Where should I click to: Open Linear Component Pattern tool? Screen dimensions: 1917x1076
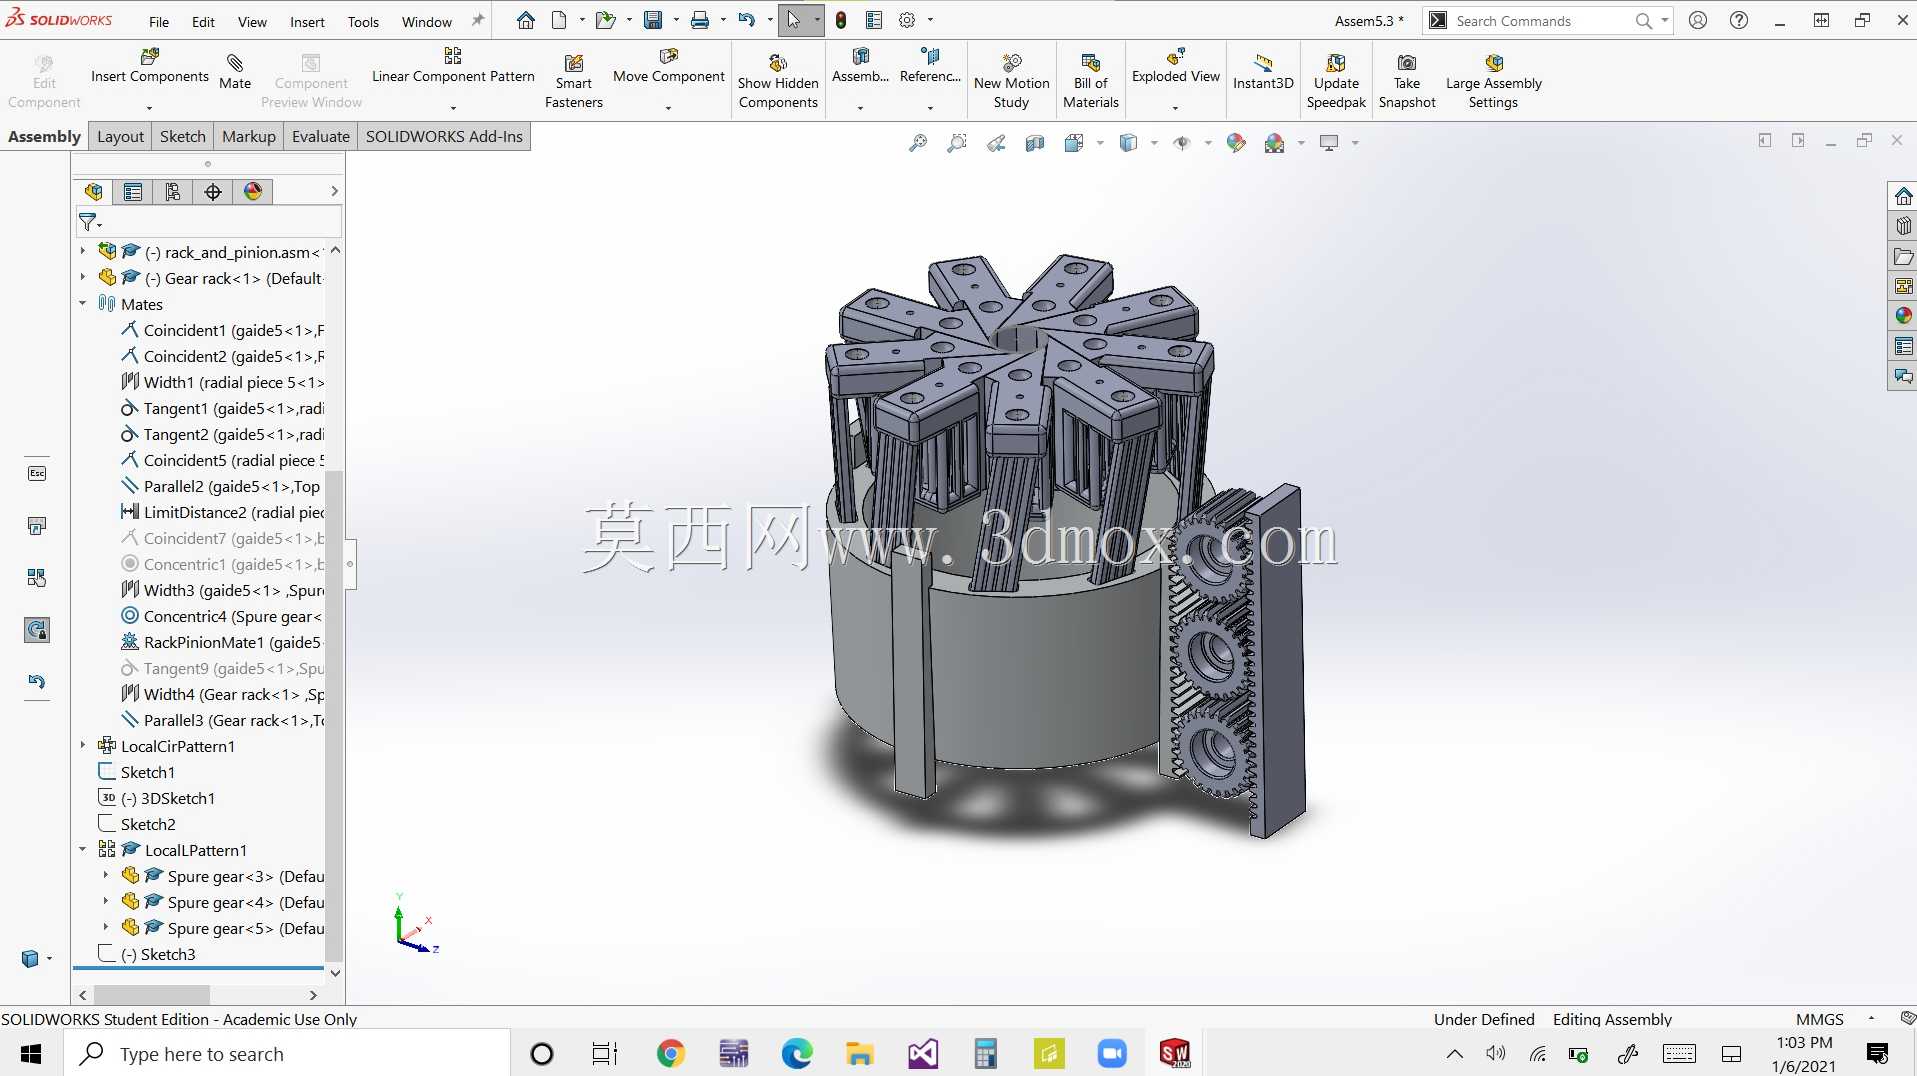click(453, 66)
